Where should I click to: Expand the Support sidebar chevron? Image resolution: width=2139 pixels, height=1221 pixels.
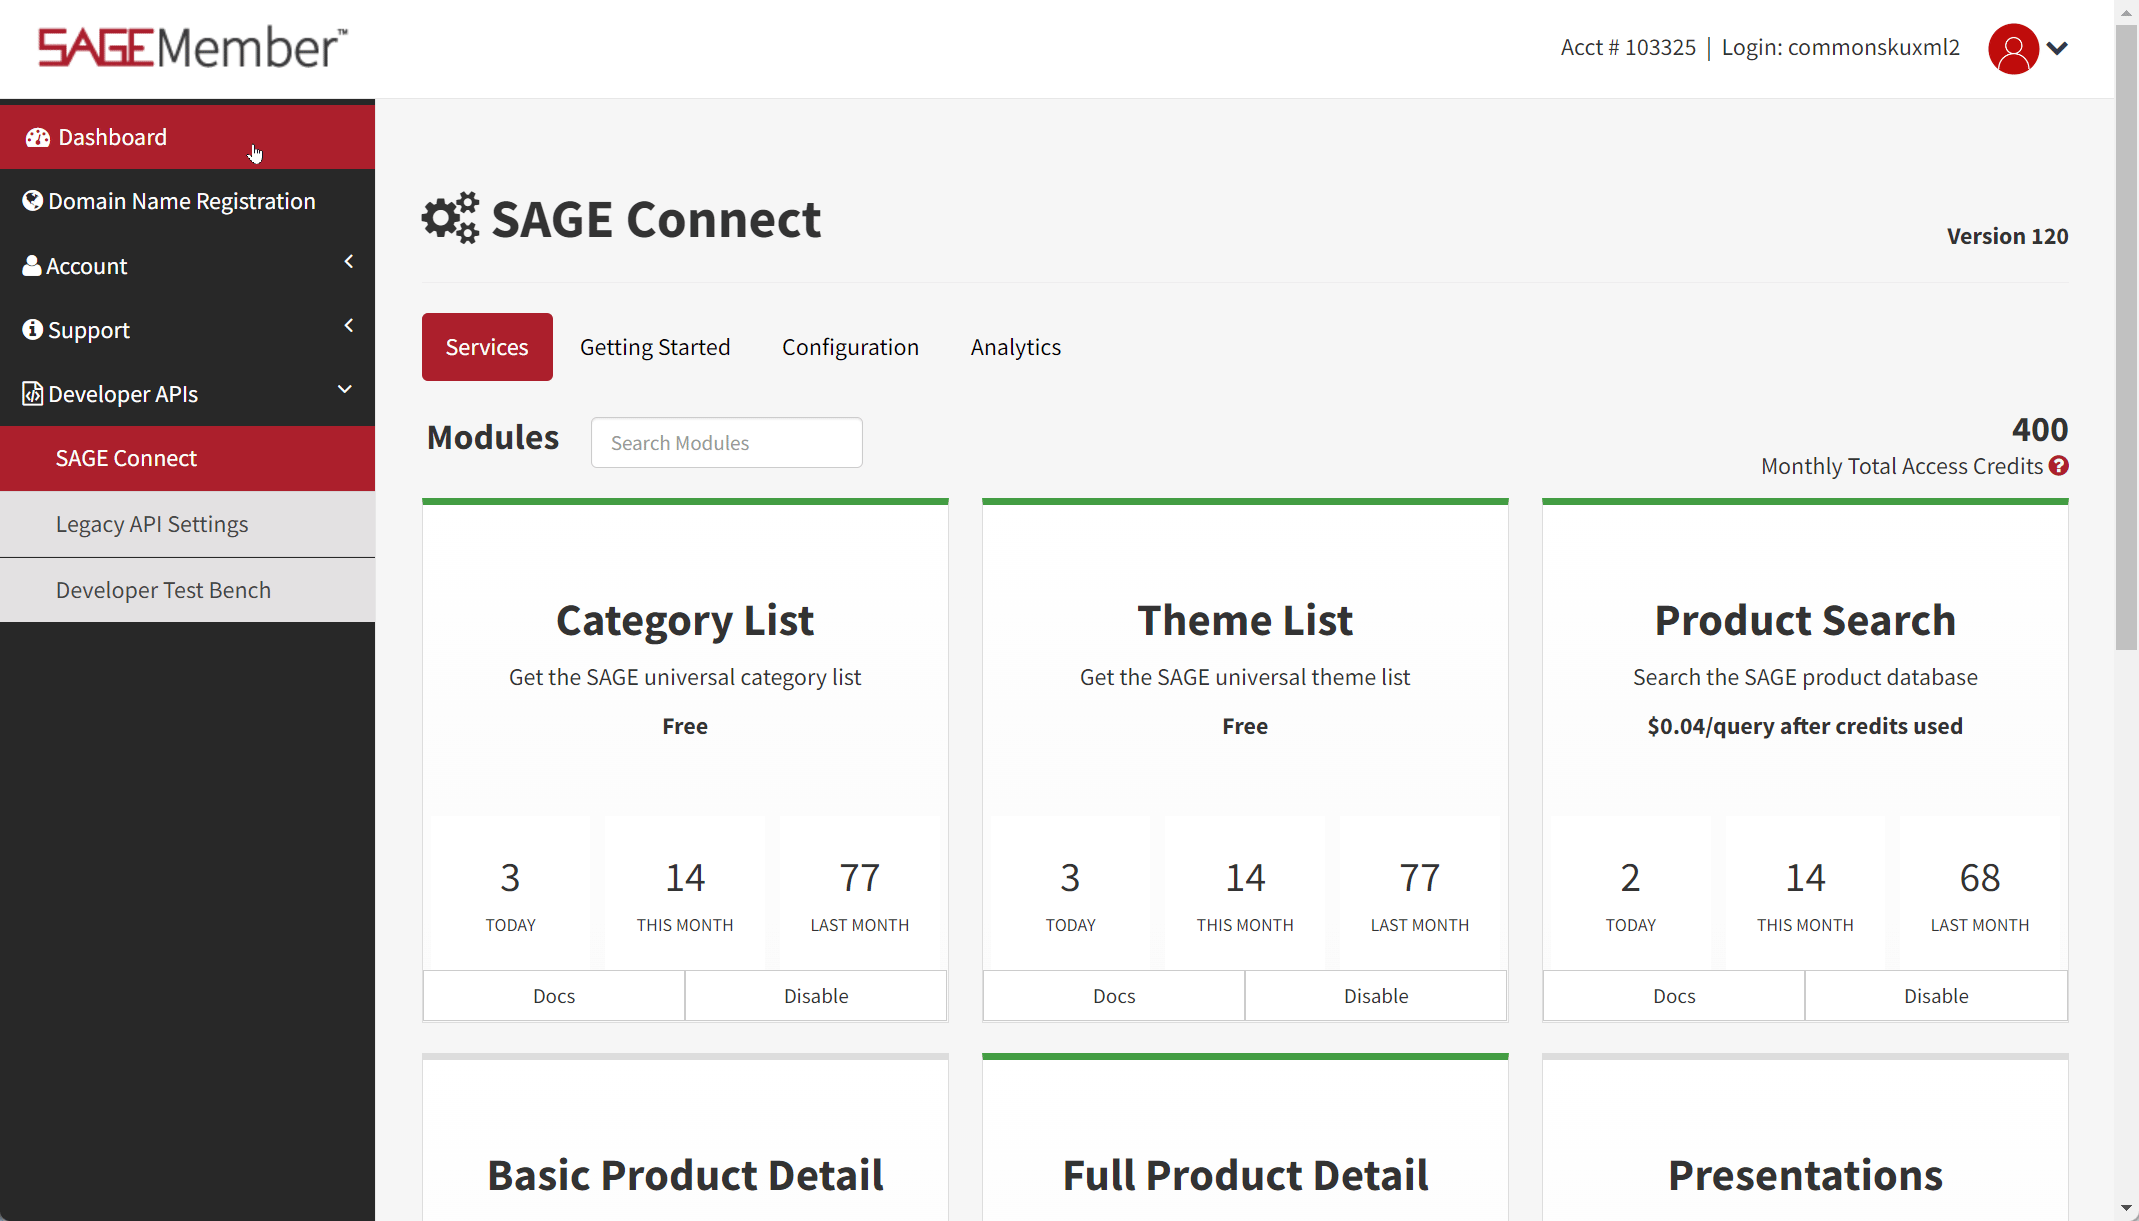click(348, 326)
